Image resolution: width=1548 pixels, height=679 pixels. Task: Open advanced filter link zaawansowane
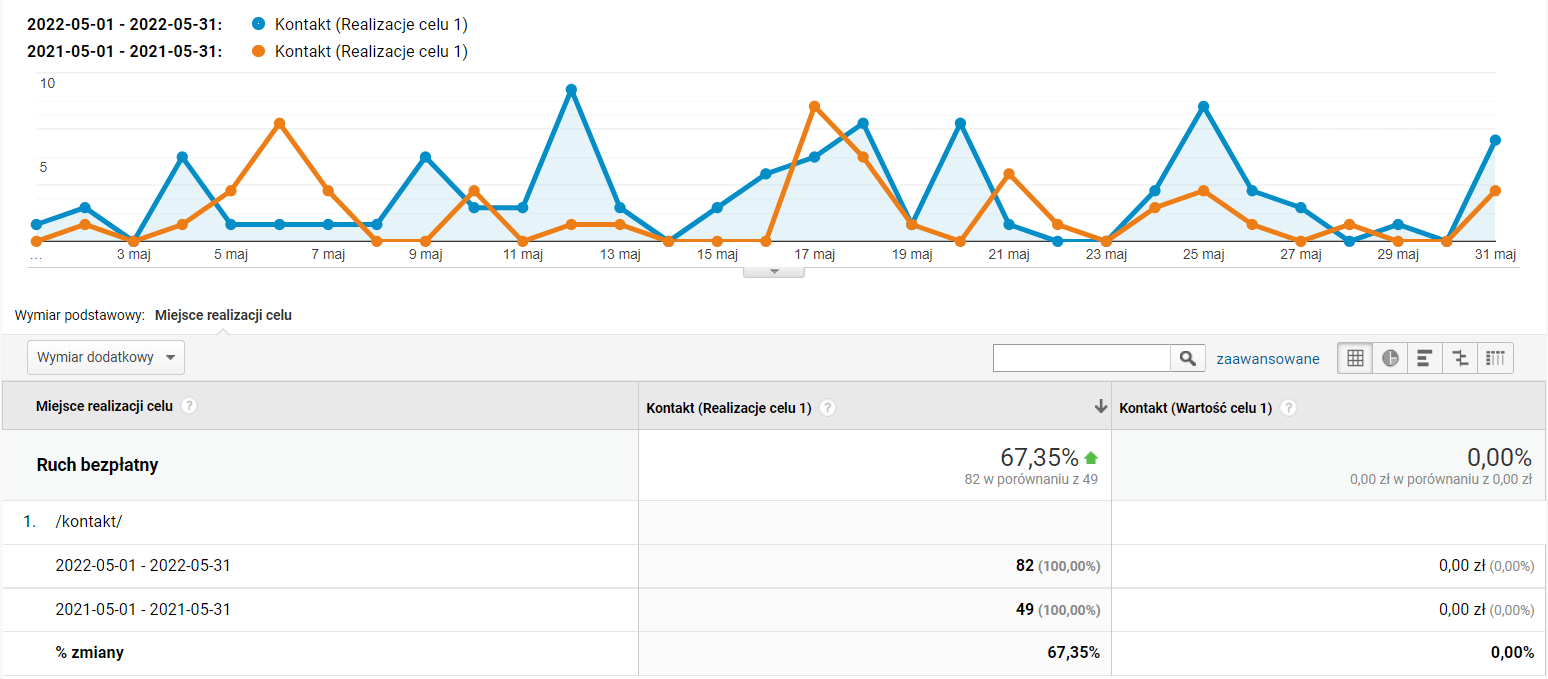[1267, 358]
